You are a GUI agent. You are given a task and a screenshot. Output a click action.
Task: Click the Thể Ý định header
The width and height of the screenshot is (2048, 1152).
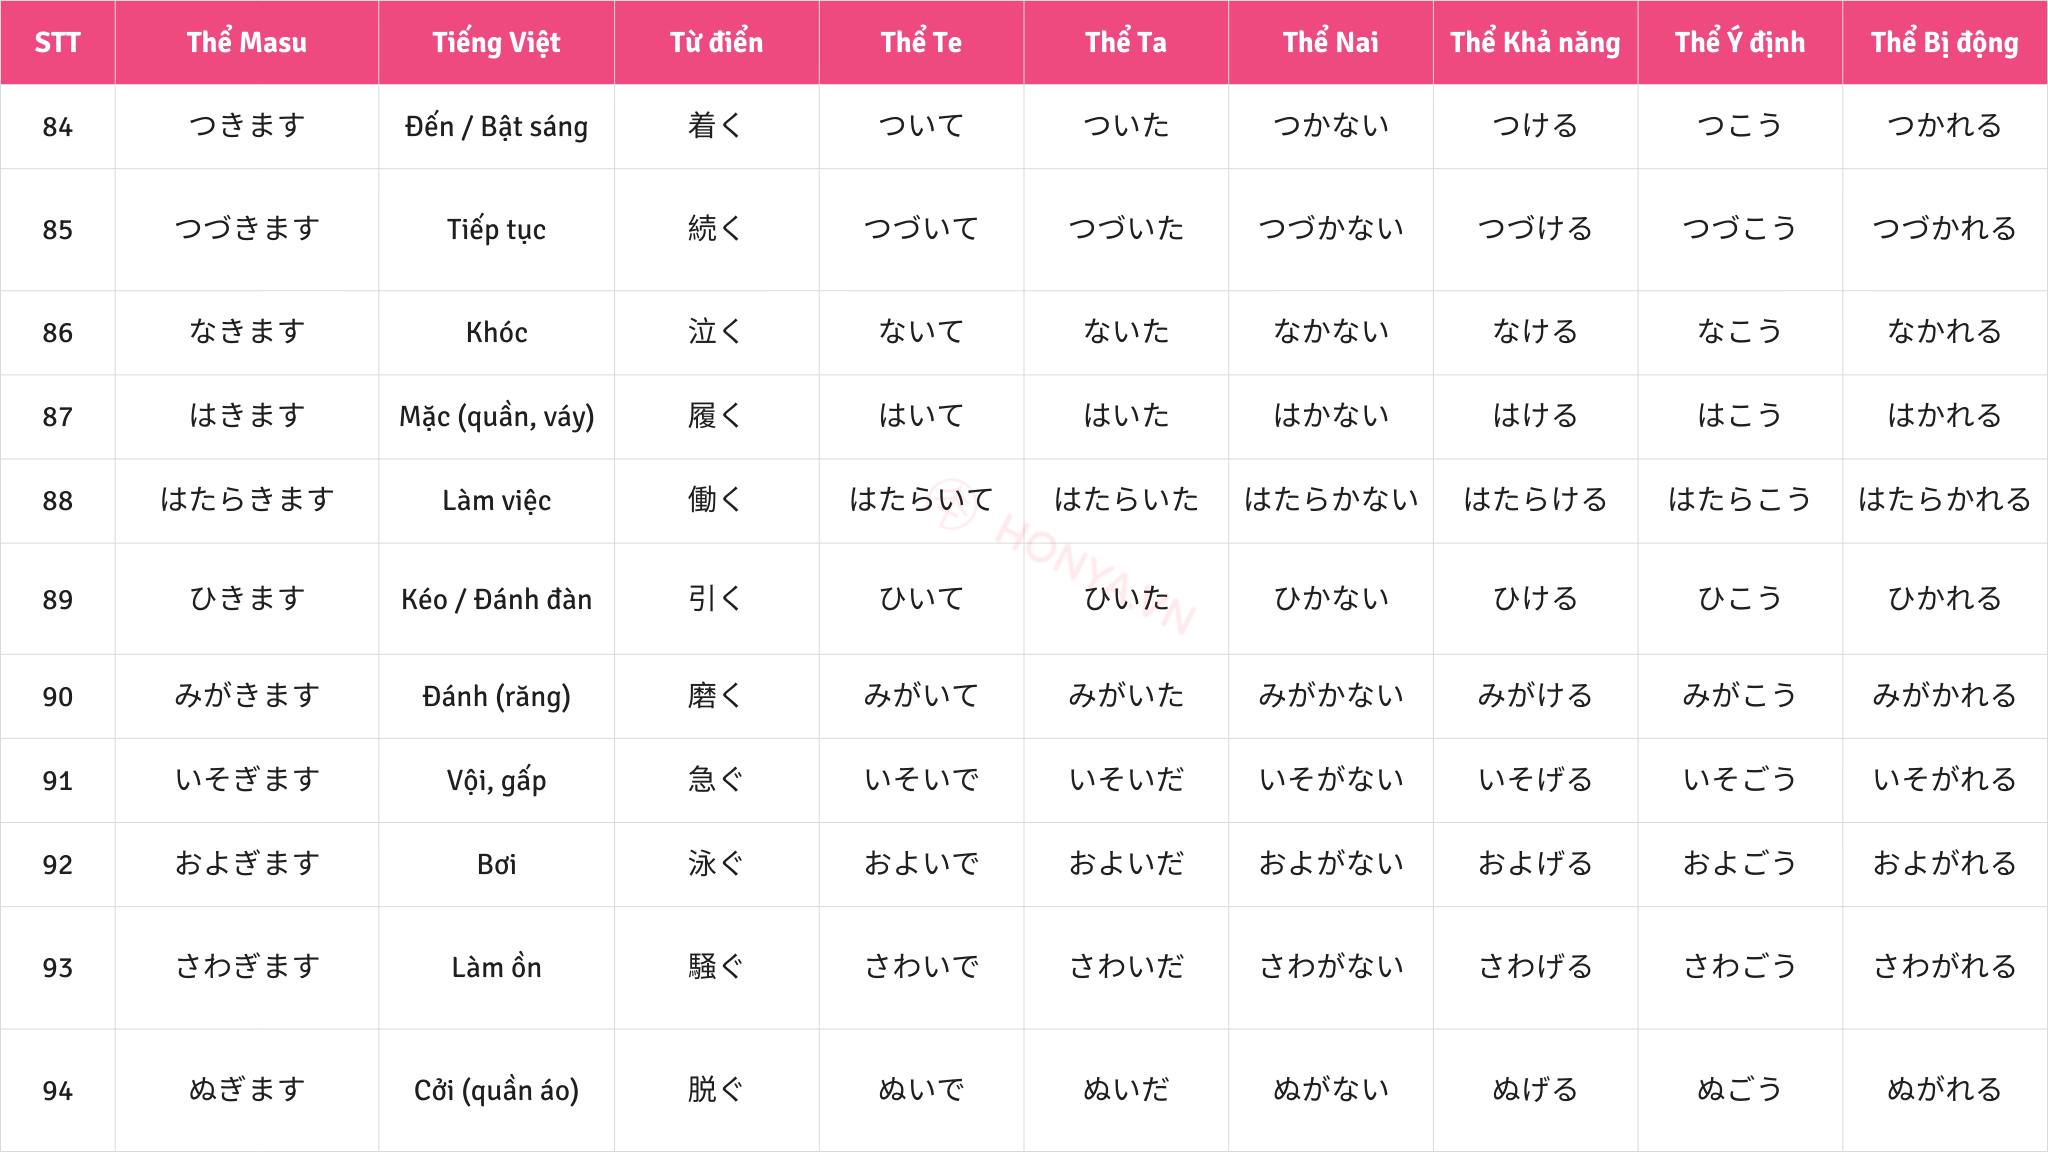[1740, 42]
